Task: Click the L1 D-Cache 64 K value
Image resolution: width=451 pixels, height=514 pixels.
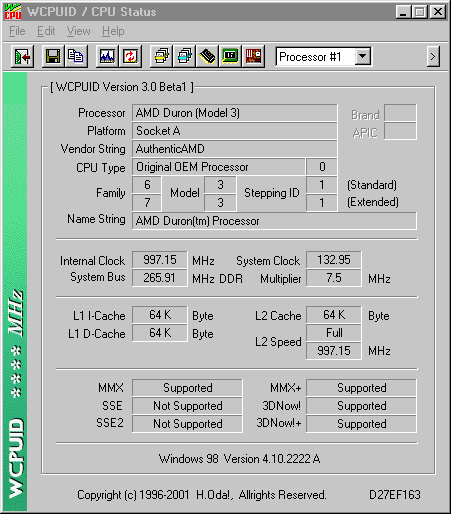Action: coord(160,333)
